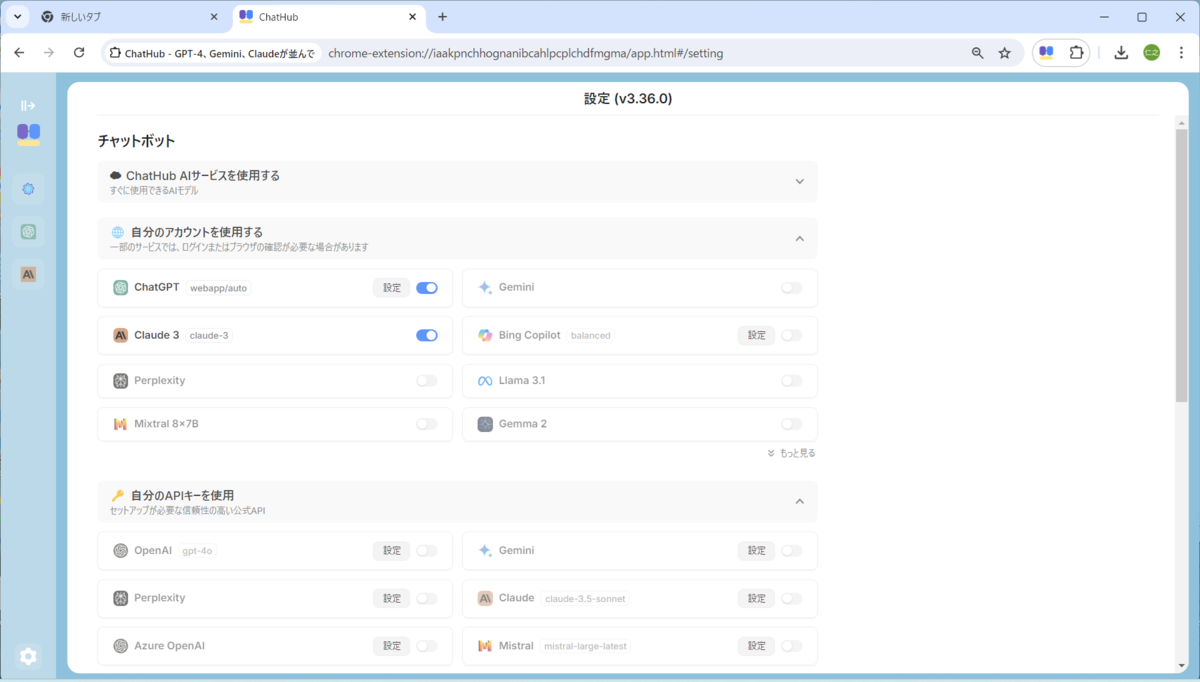
Task: Reload the page
Action: (79, 52)
